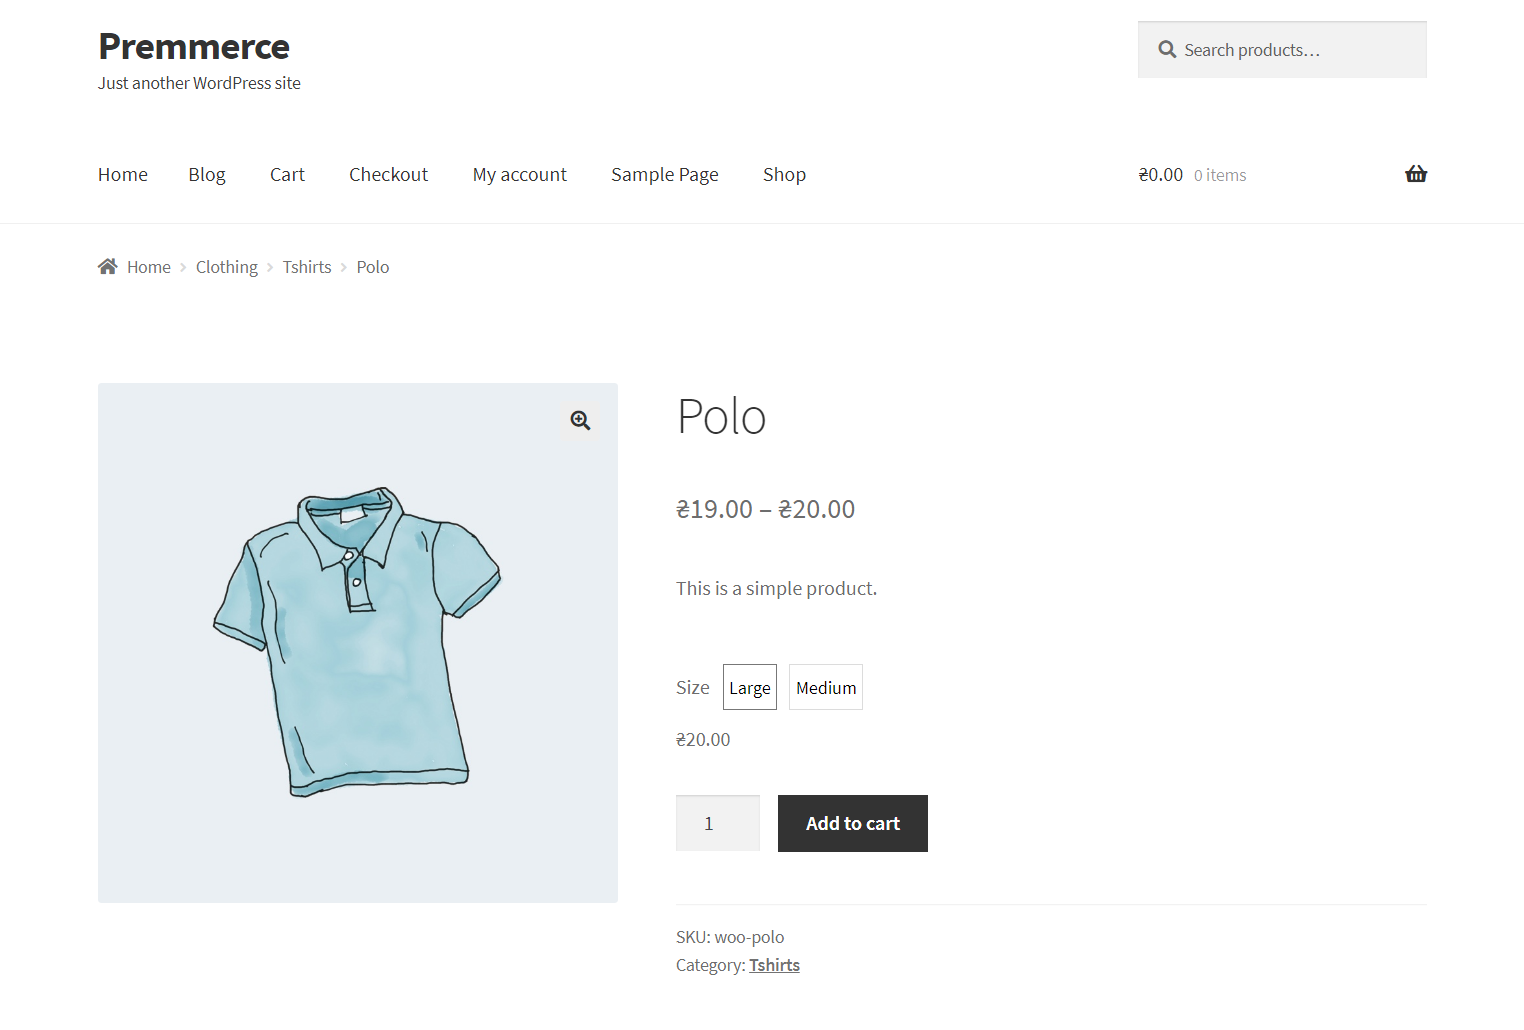The image size is (1524, 1030).
Task: Open the Checkout page from navigation
Action: (388, 174)
